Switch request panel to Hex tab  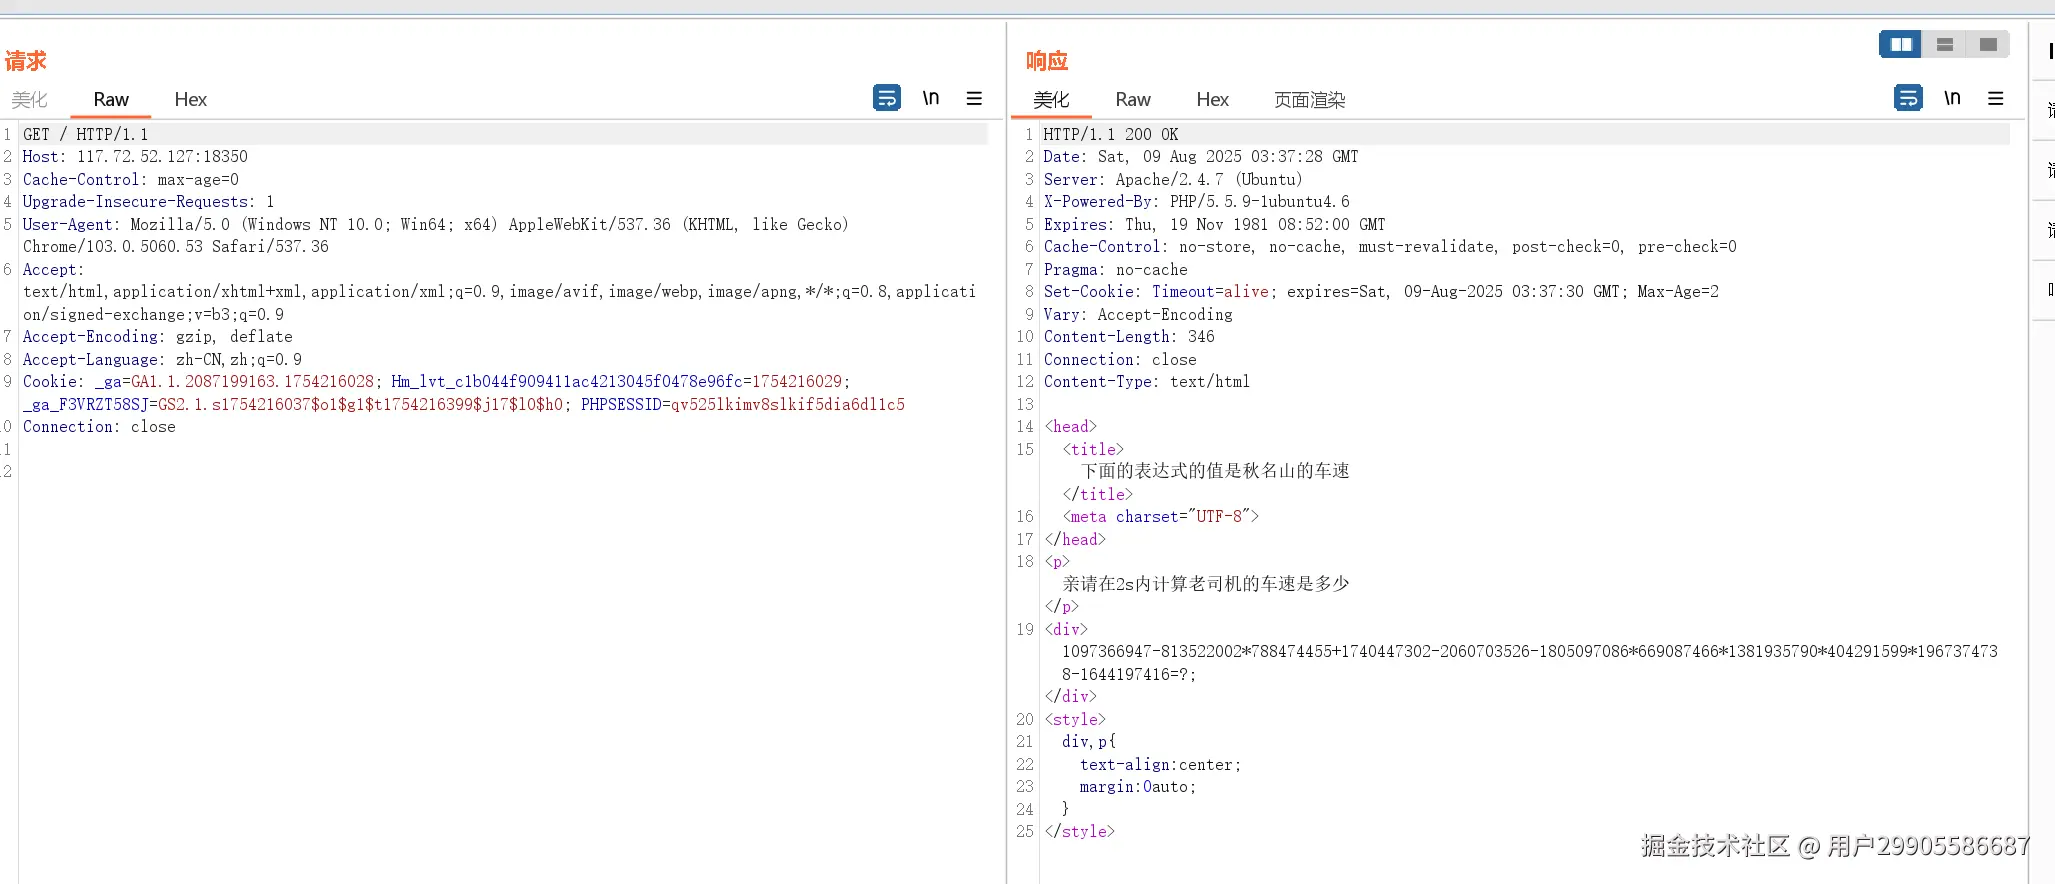click(190, 99)
